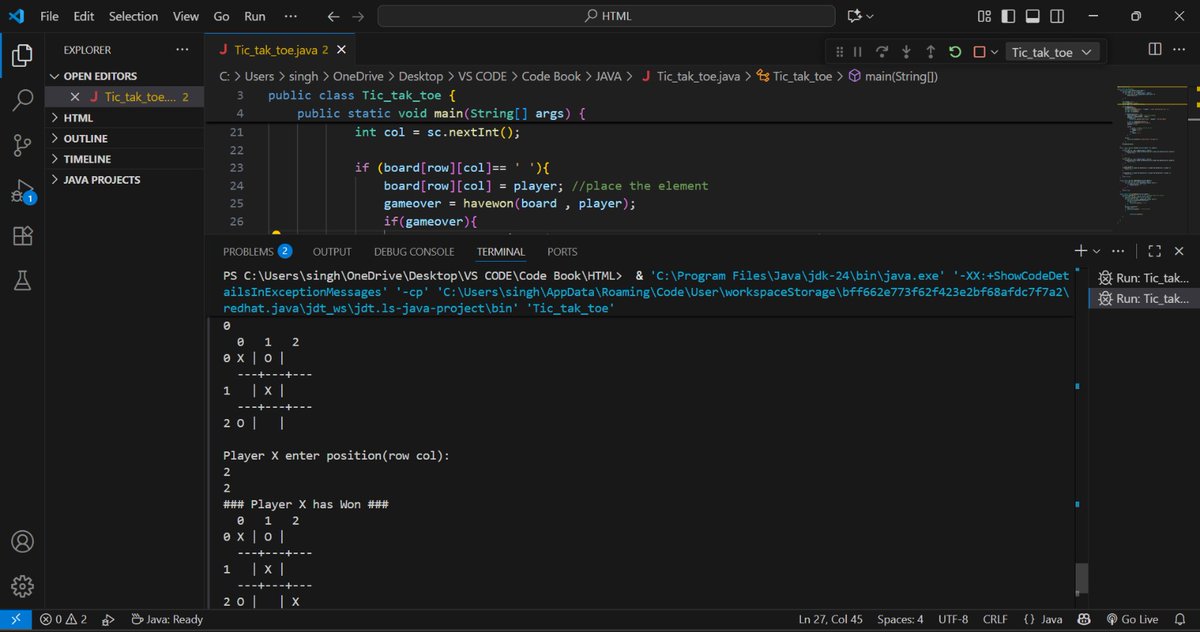This screenshot has height=632, width=1200.
Task: Pause the debug session
Action: click(857, 52)
